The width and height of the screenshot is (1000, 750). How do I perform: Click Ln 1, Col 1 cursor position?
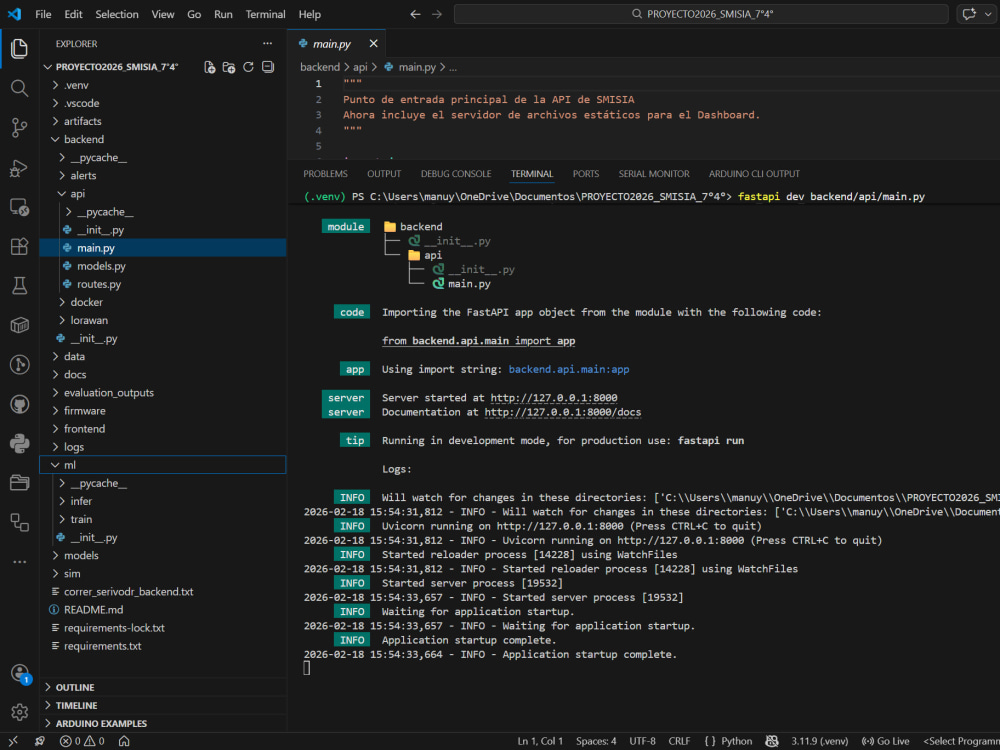(540, 741)
